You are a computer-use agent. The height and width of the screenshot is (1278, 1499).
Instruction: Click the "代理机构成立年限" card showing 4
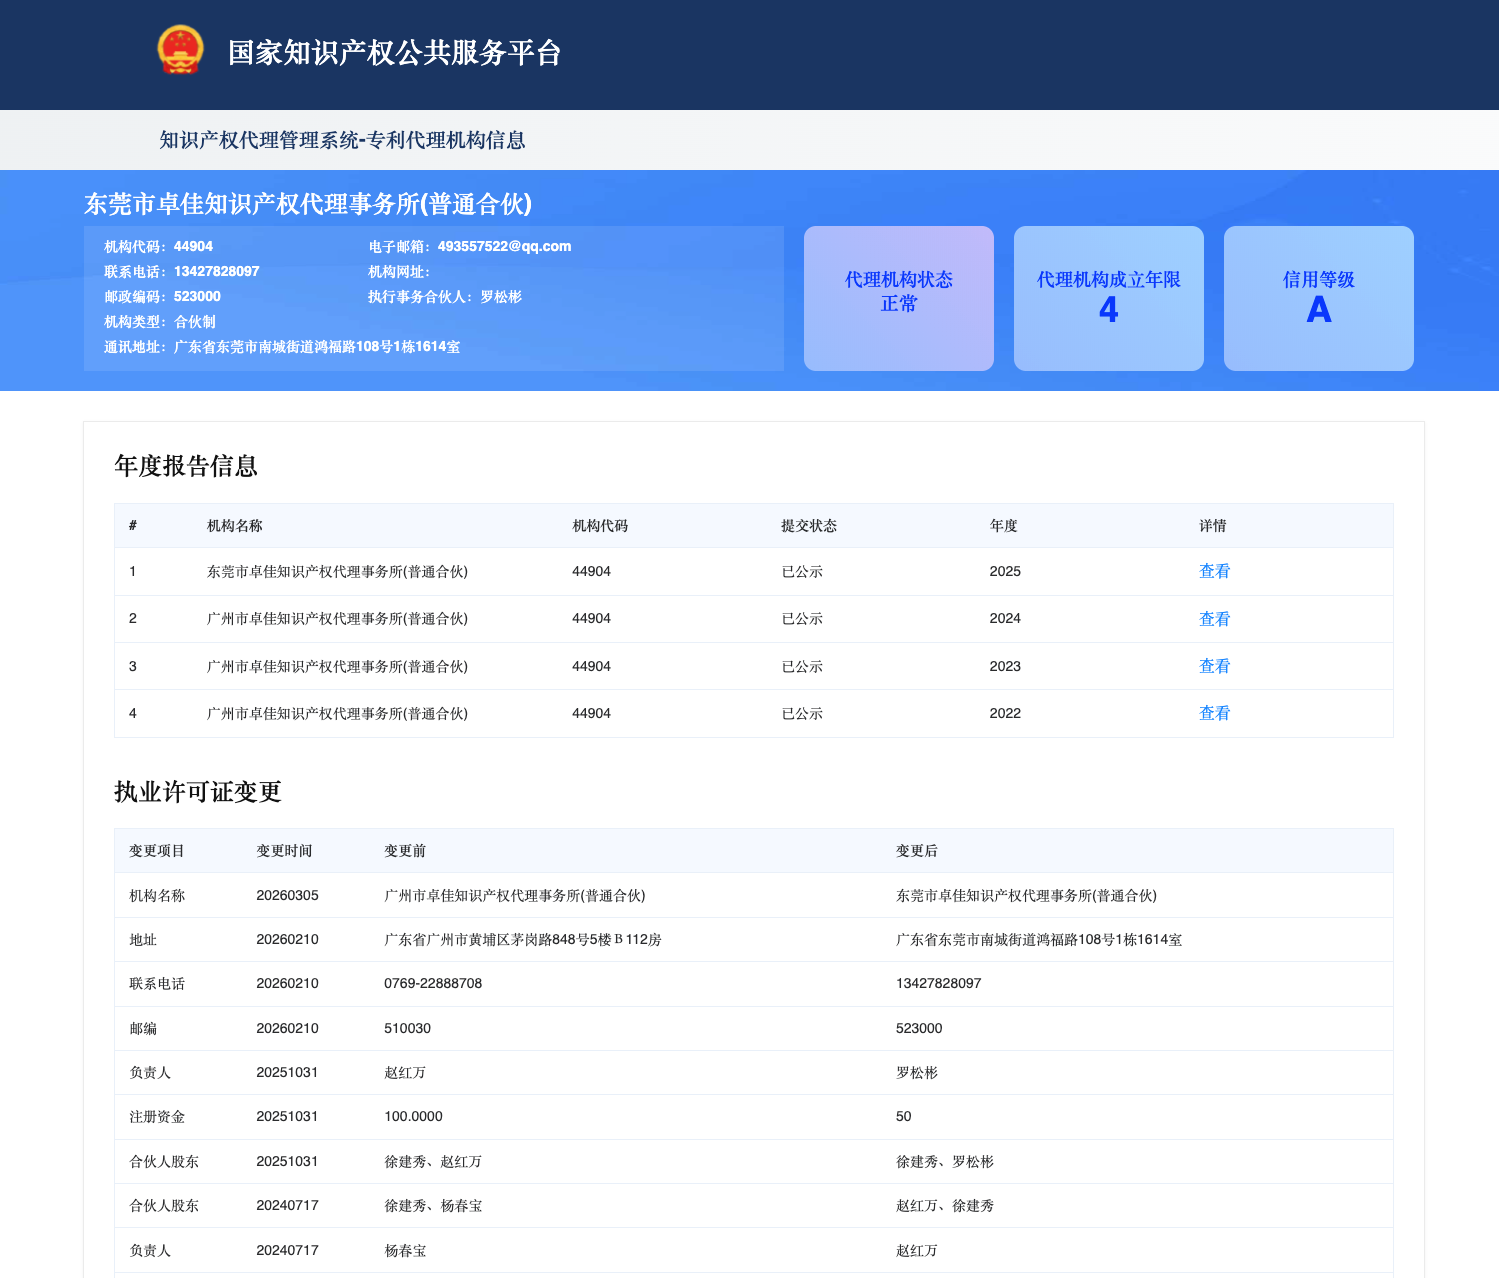click(1109, 298)
